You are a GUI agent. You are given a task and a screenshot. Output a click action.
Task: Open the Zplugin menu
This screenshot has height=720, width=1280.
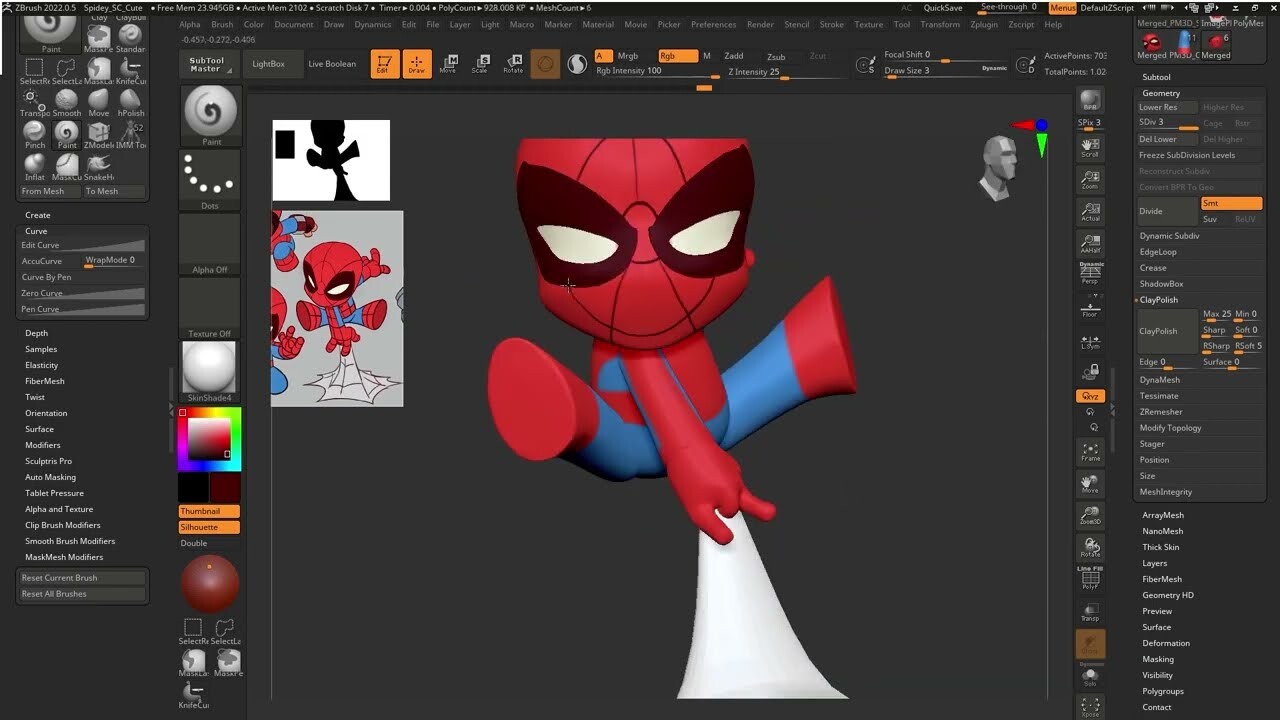tap(983, 24)
